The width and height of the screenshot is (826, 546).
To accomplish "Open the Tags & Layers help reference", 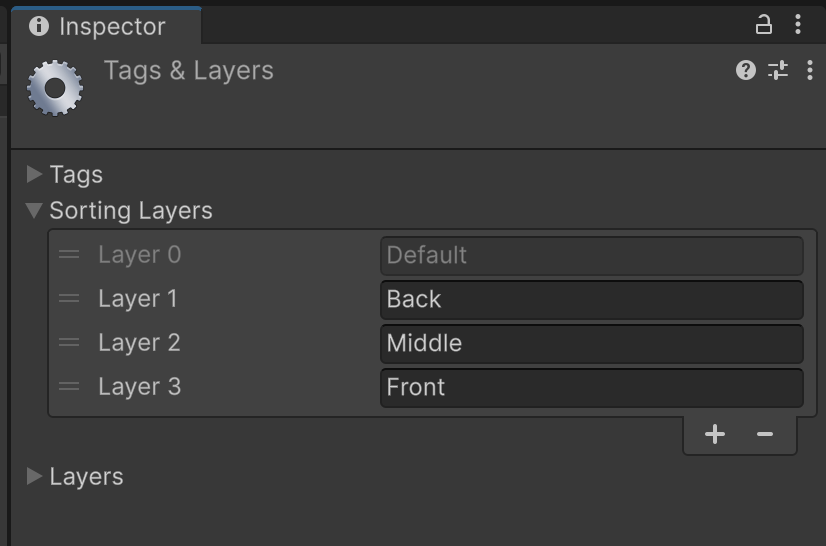I will coord(745,70).
